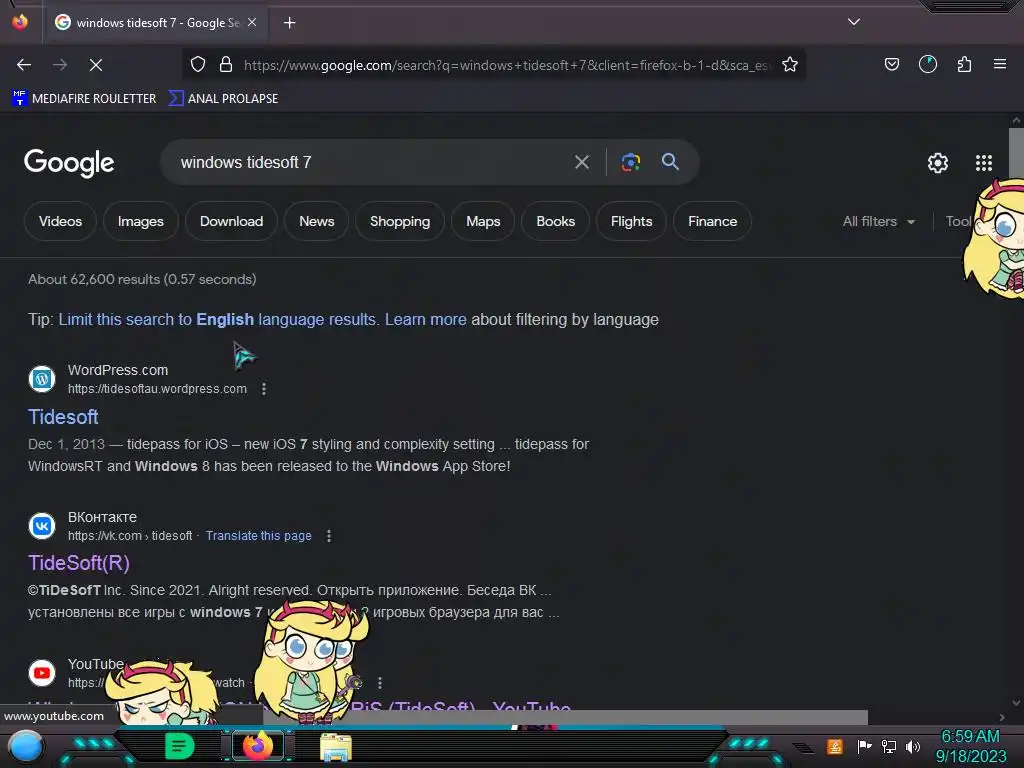Select Firefox in the taskbar
Screen dimensions: 1024x768
pyautogui.click(x=257, y=746)
